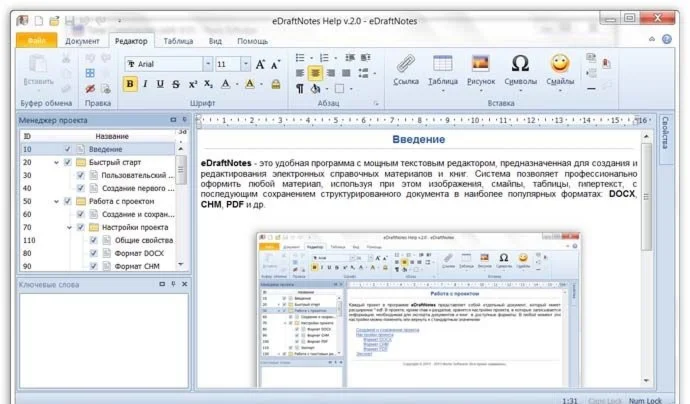This screenshot has height=404, width=690.
Task: Open the Абзац dialog launcher
Action: click(x=376, y=103)
